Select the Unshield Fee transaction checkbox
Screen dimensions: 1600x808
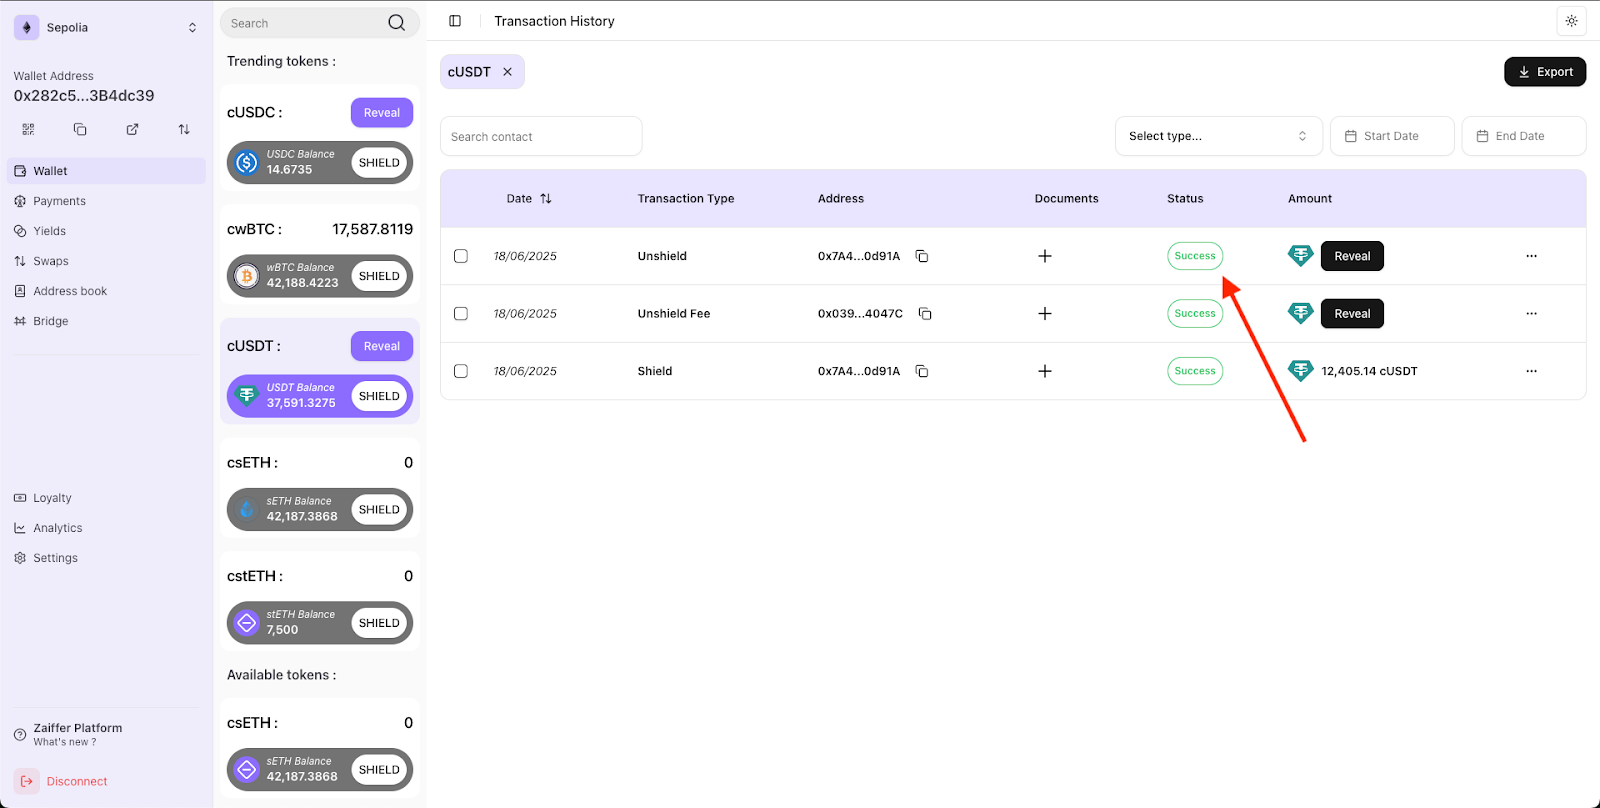pos(461,314)
